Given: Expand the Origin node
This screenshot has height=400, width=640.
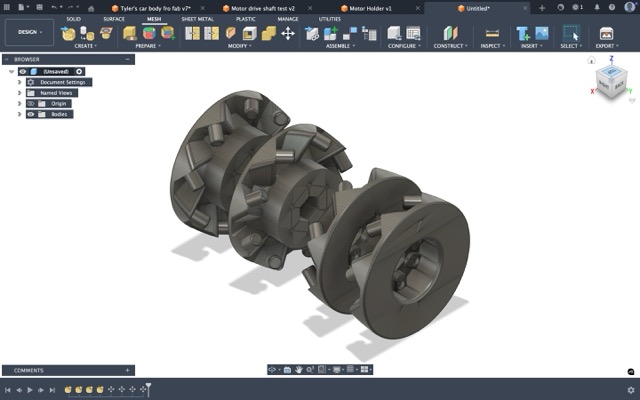Looking at the screenshot, I should click(19, 104).
